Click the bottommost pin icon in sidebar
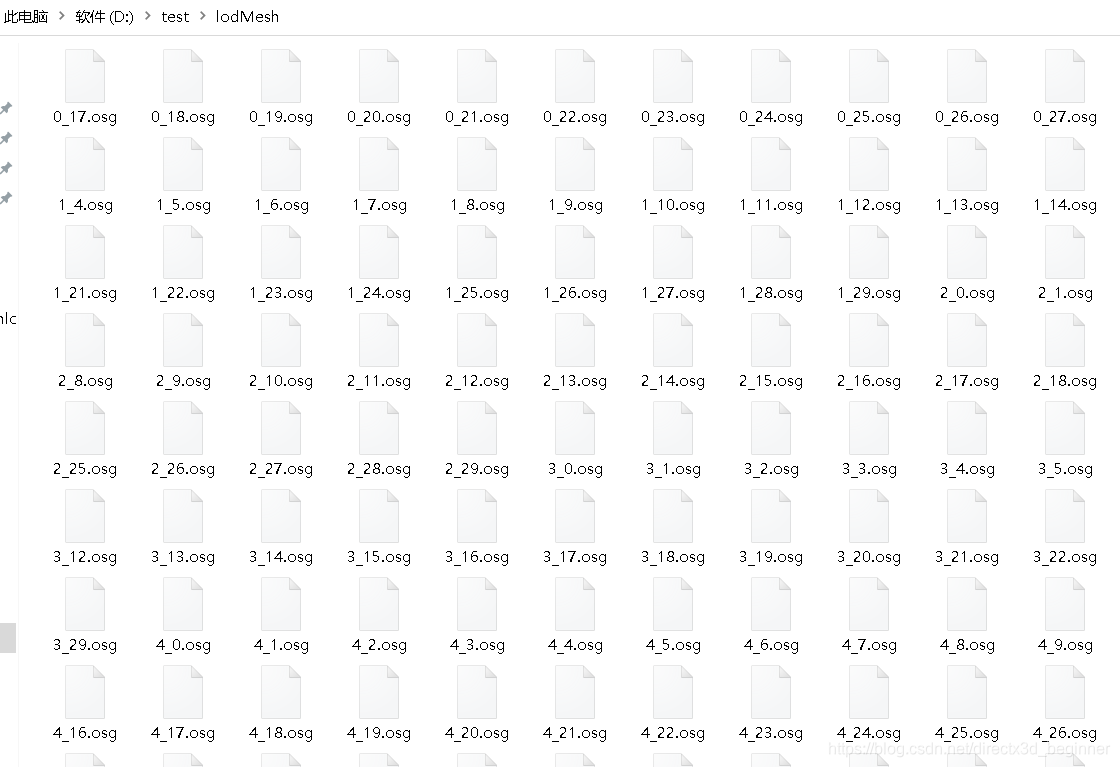This screenshot has height=767, width=1120. coord(6,198)
